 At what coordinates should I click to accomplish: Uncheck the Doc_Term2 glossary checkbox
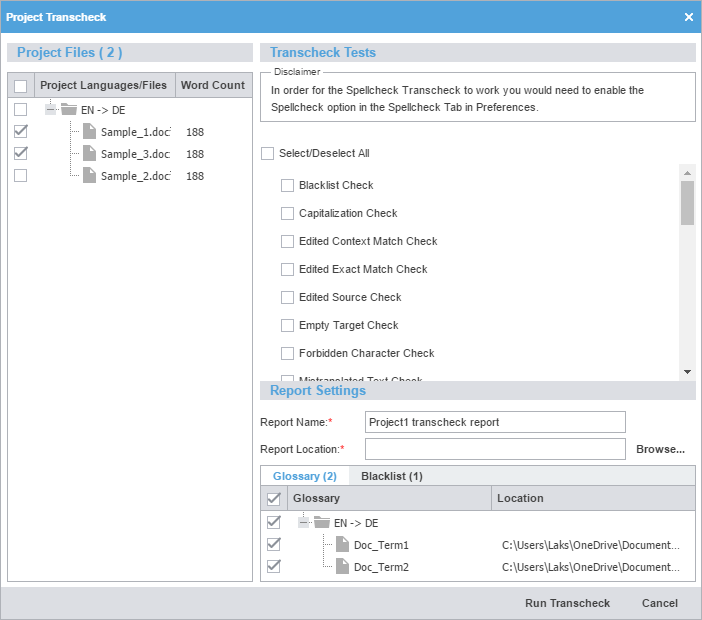274,566
